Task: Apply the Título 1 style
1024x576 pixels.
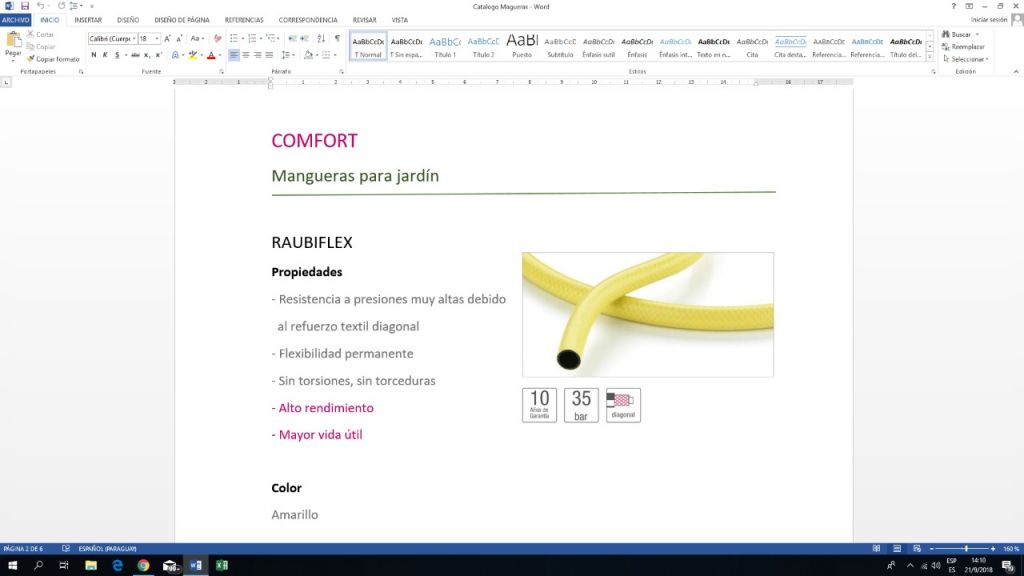Action: tap(445, 46)
